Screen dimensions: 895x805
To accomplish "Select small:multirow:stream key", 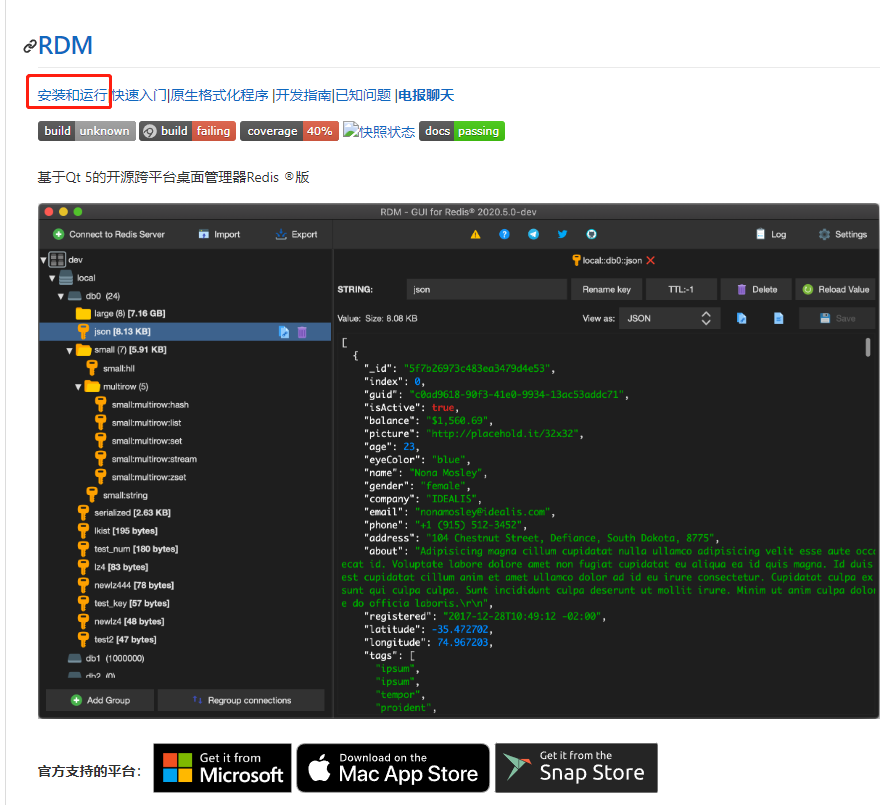I will 146,459.
